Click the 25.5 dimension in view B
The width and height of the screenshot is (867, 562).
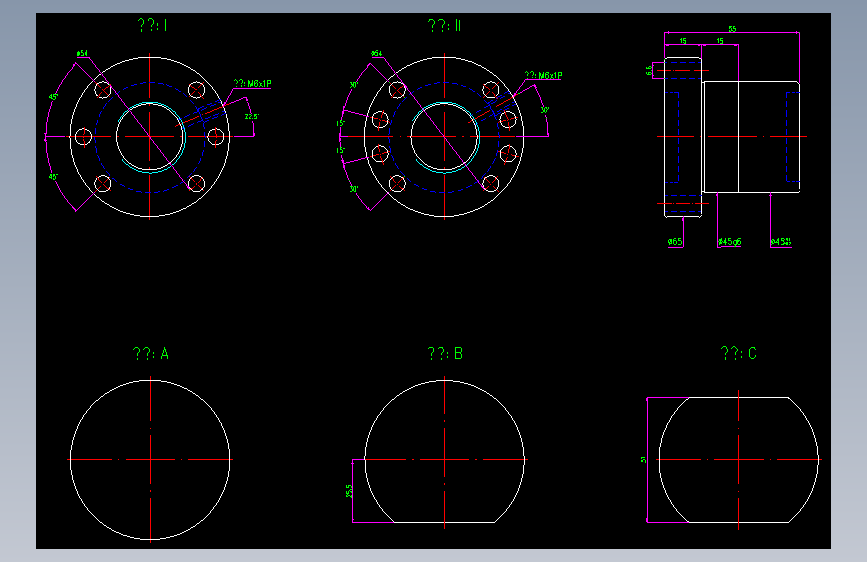349,491
